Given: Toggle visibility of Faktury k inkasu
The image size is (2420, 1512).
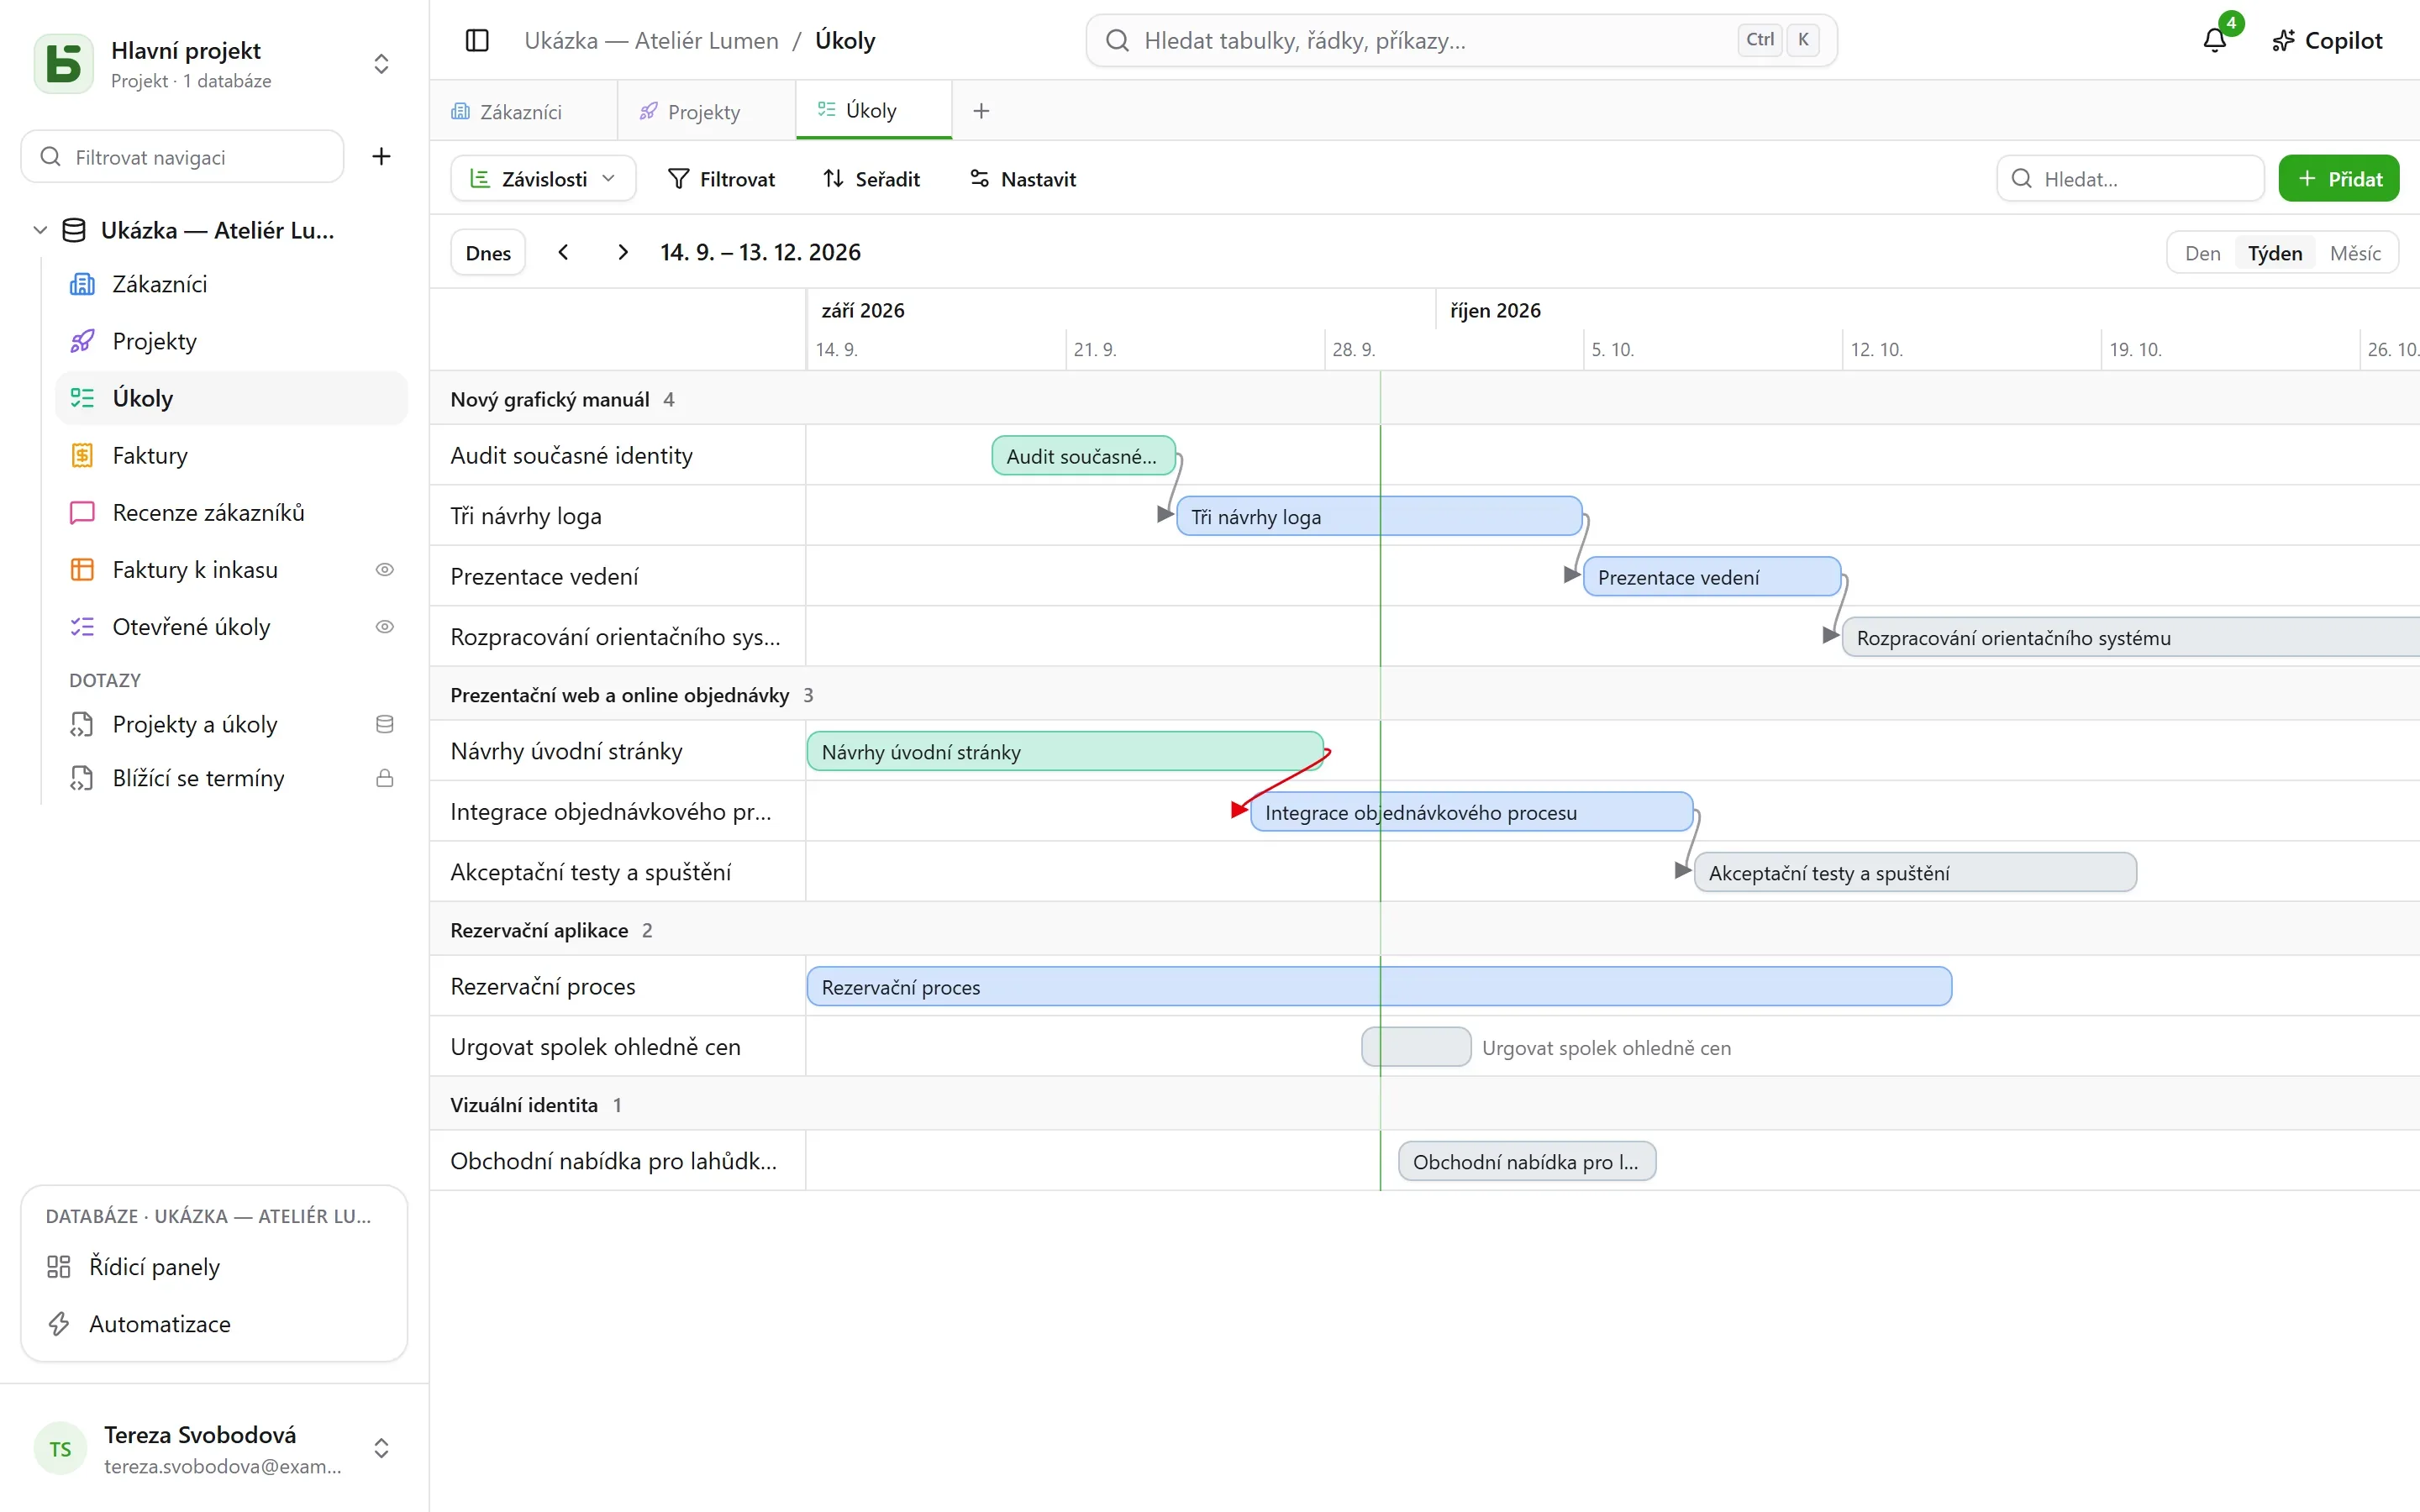Looking at the screenshot, I should (384, 570).
